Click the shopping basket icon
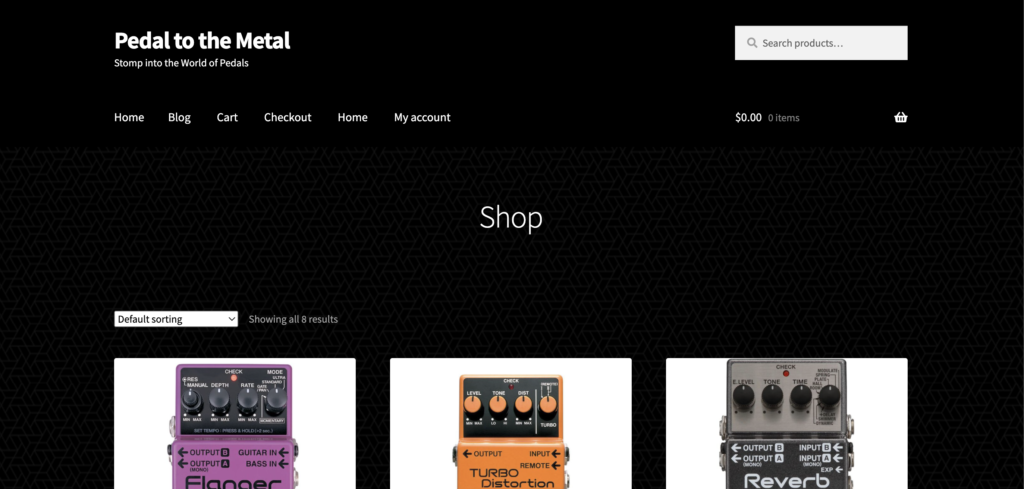Image resolution: width=1024 pixels, height=489 pixels. point(901,118)
